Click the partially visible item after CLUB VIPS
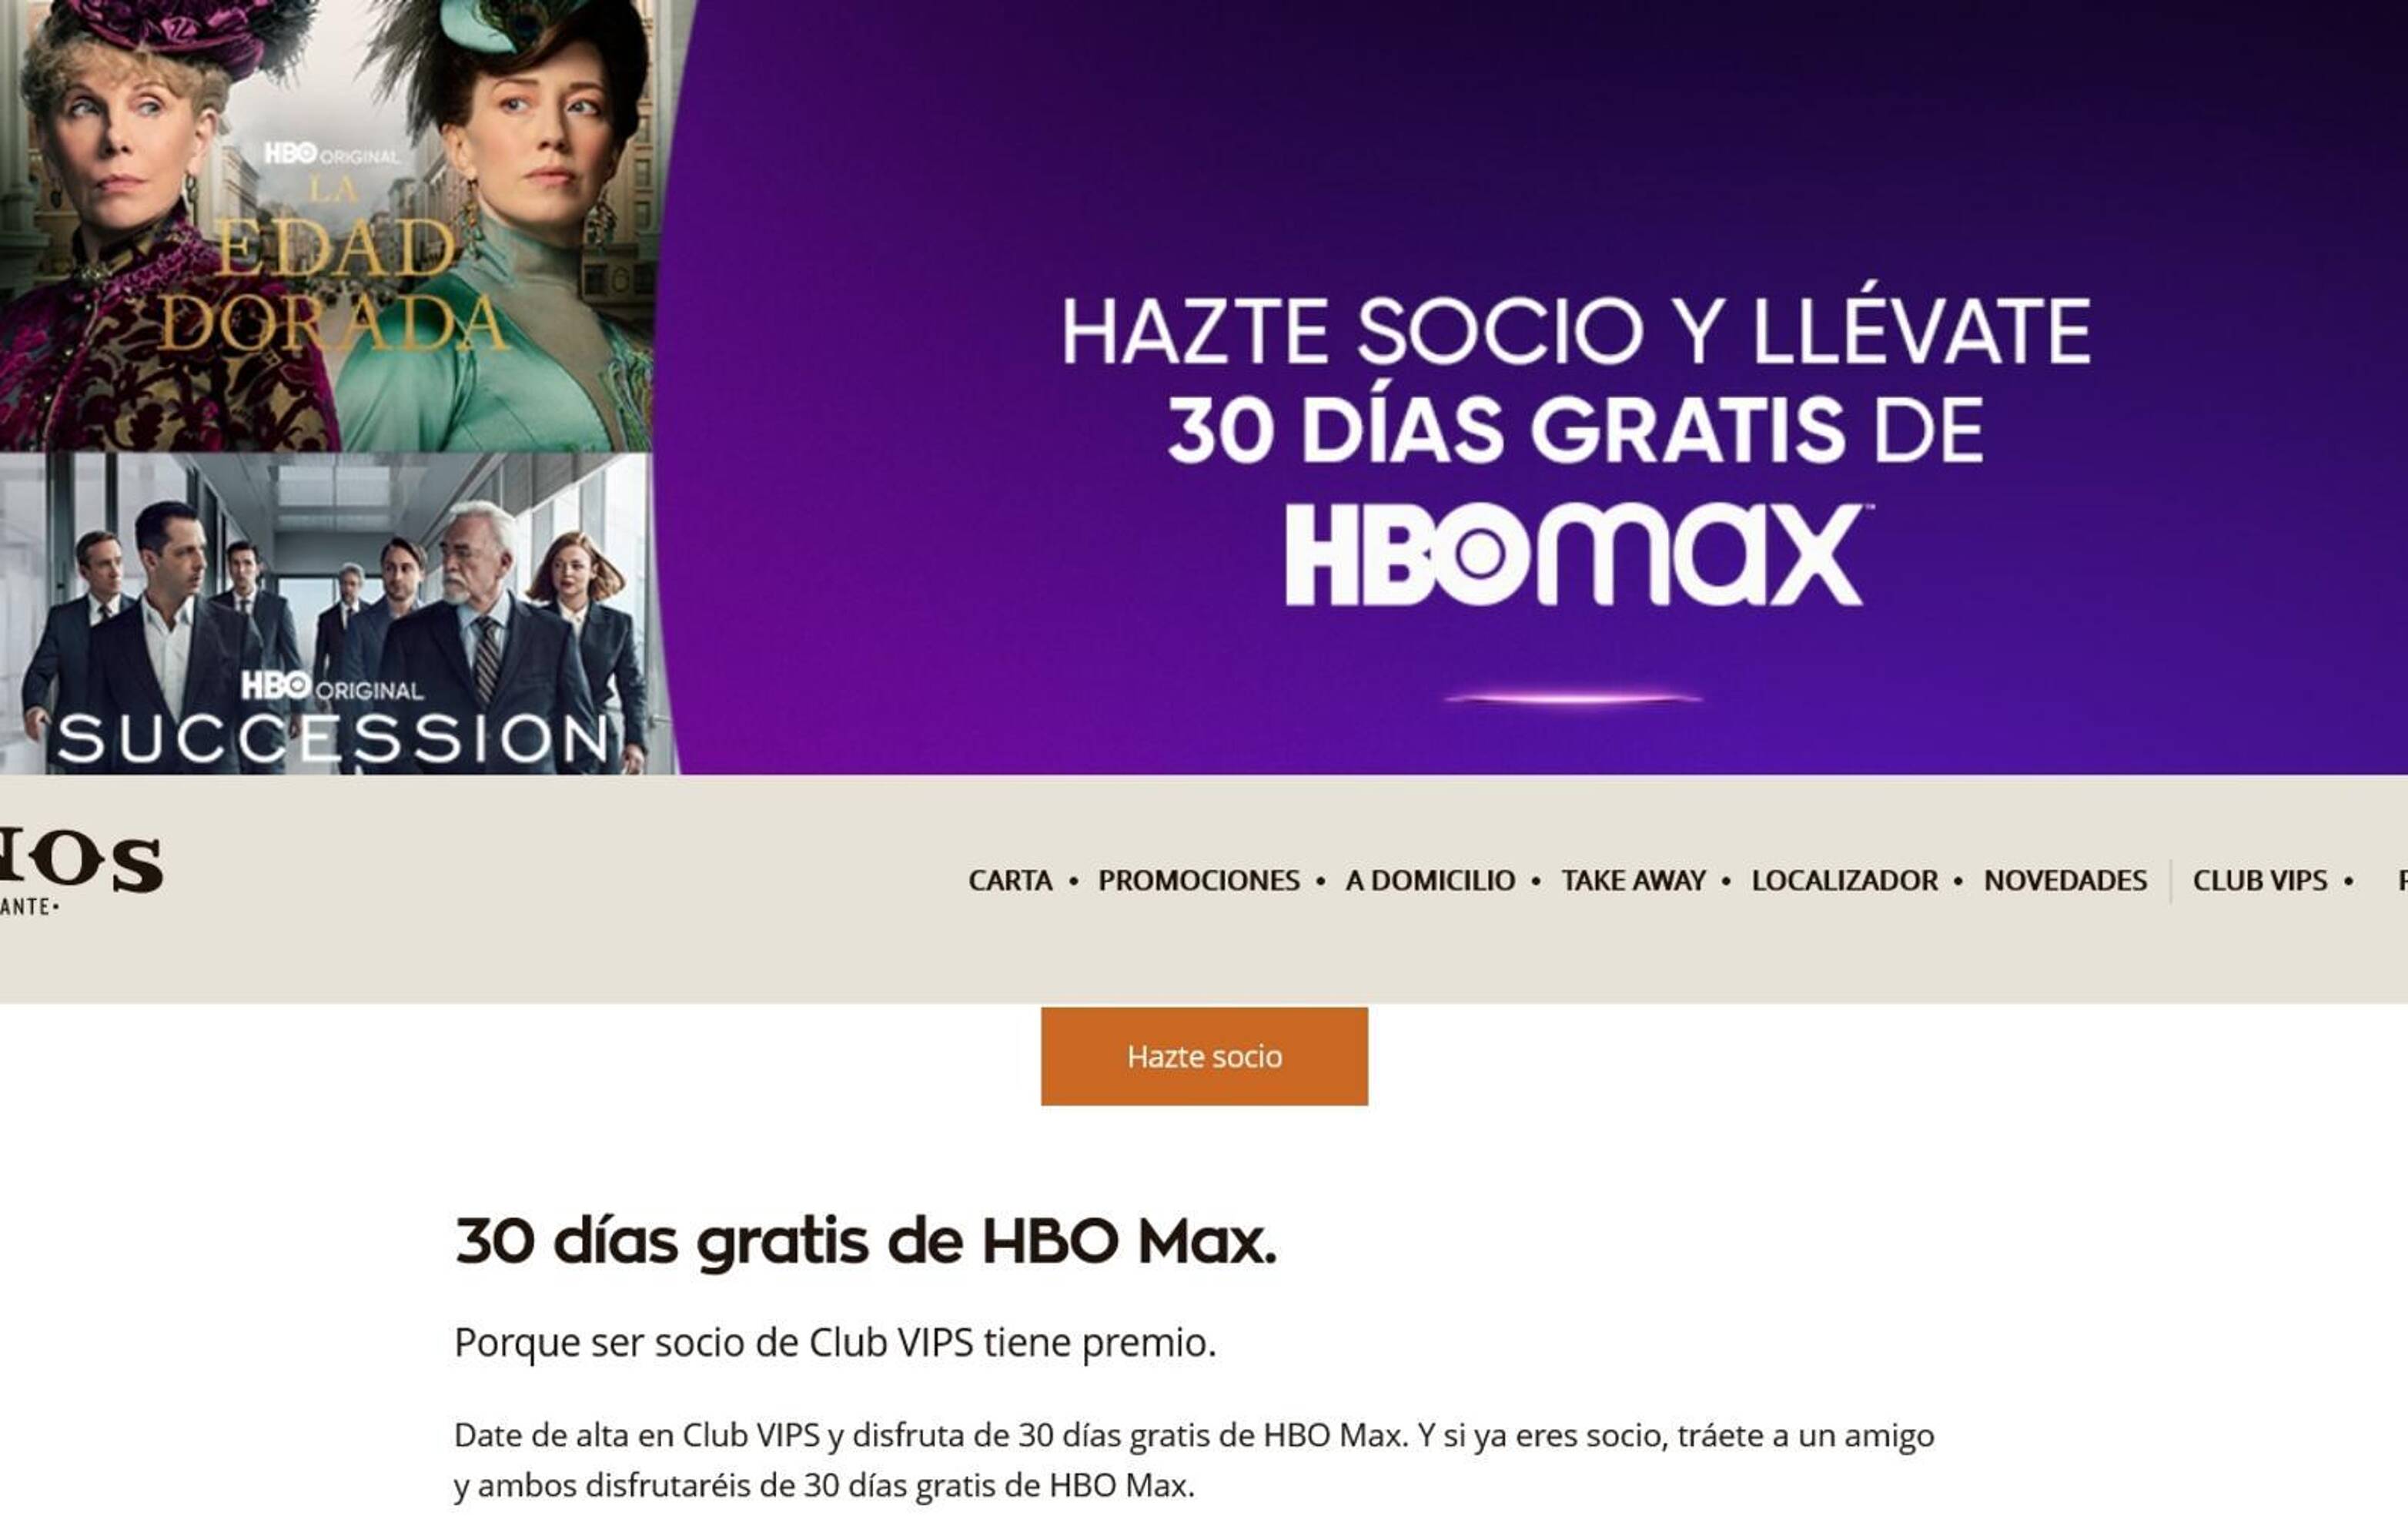Viewport: 2408px width, 1540px height. click(x=2402, y=880)
